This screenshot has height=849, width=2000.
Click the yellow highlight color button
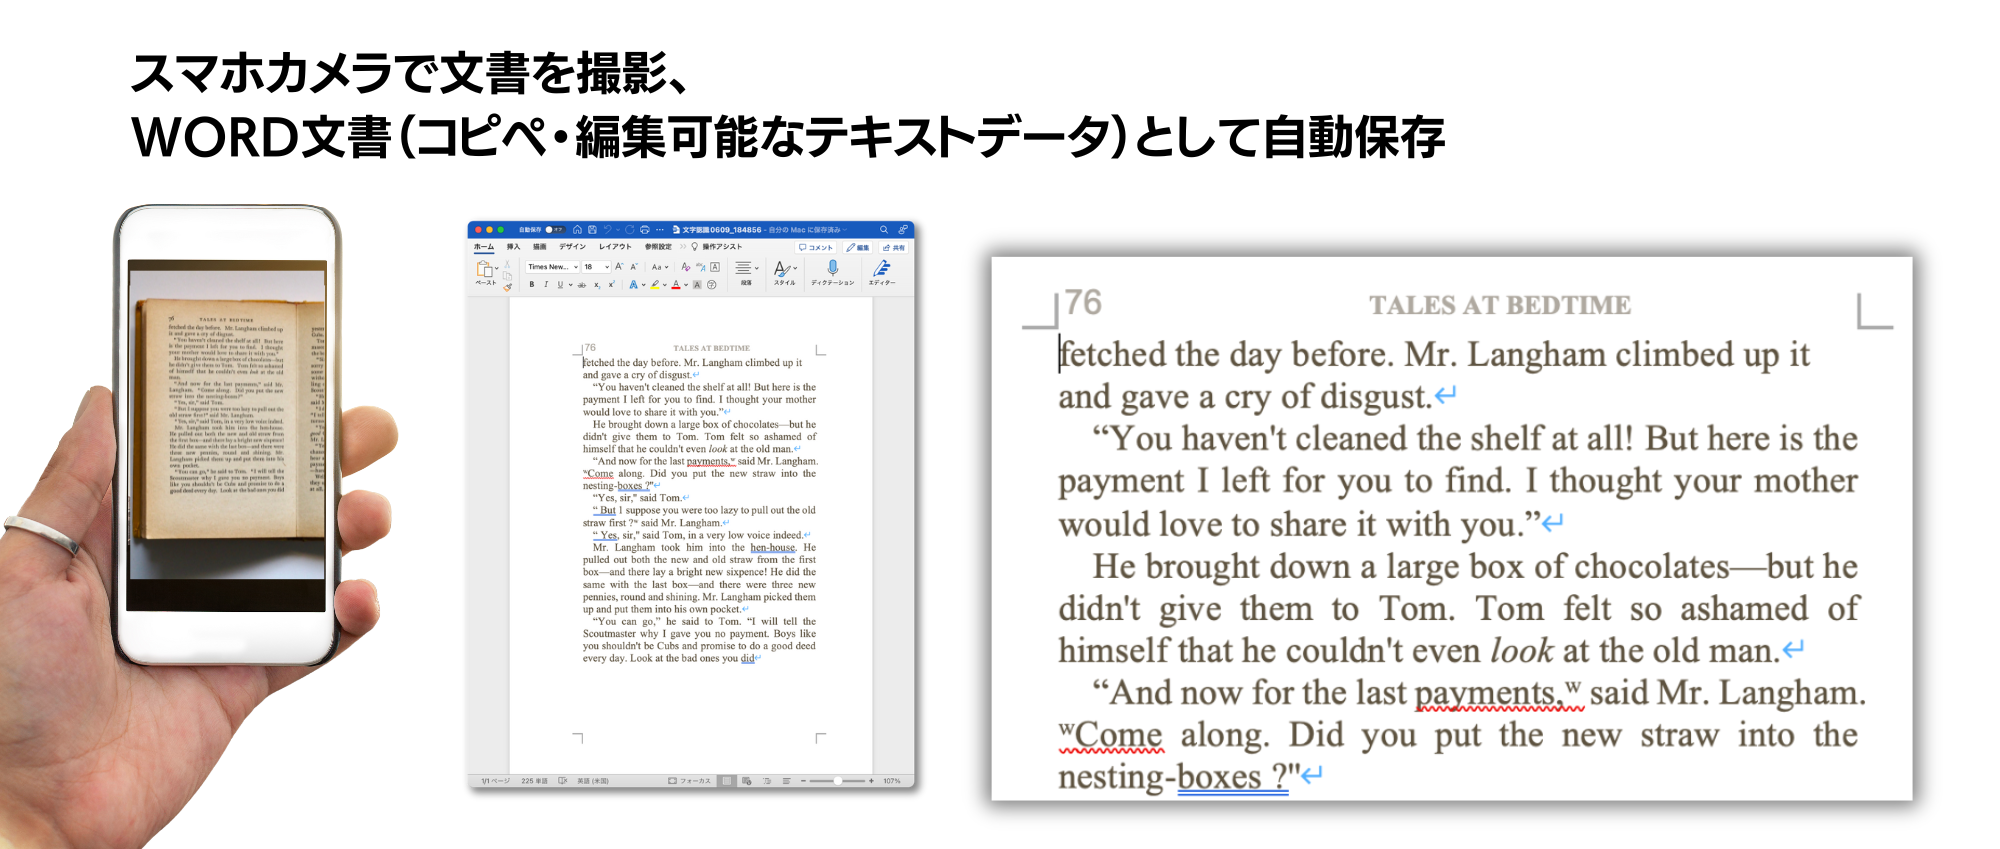(655, 284)
